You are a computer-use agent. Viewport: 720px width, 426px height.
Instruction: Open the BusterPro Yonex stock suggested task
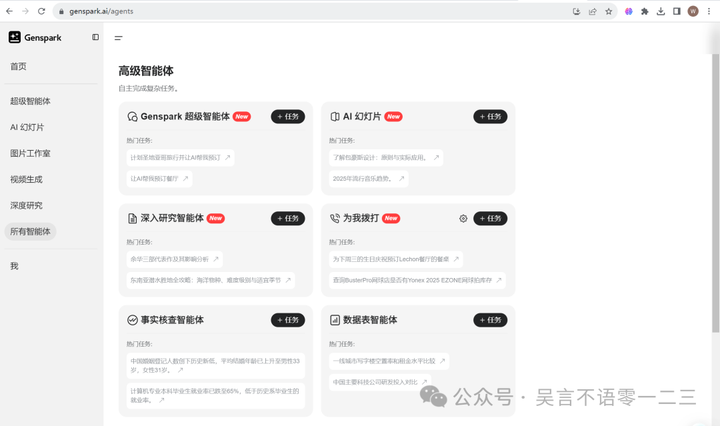(417, 280)
